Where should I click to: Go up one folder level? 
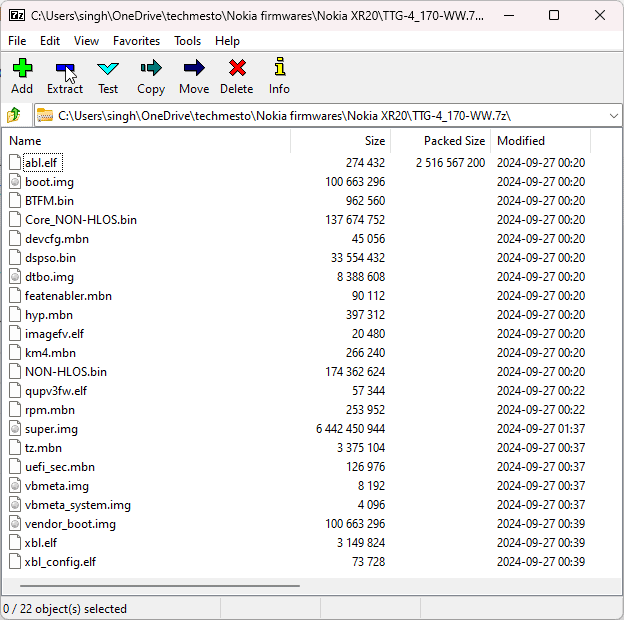coord(15,115)
